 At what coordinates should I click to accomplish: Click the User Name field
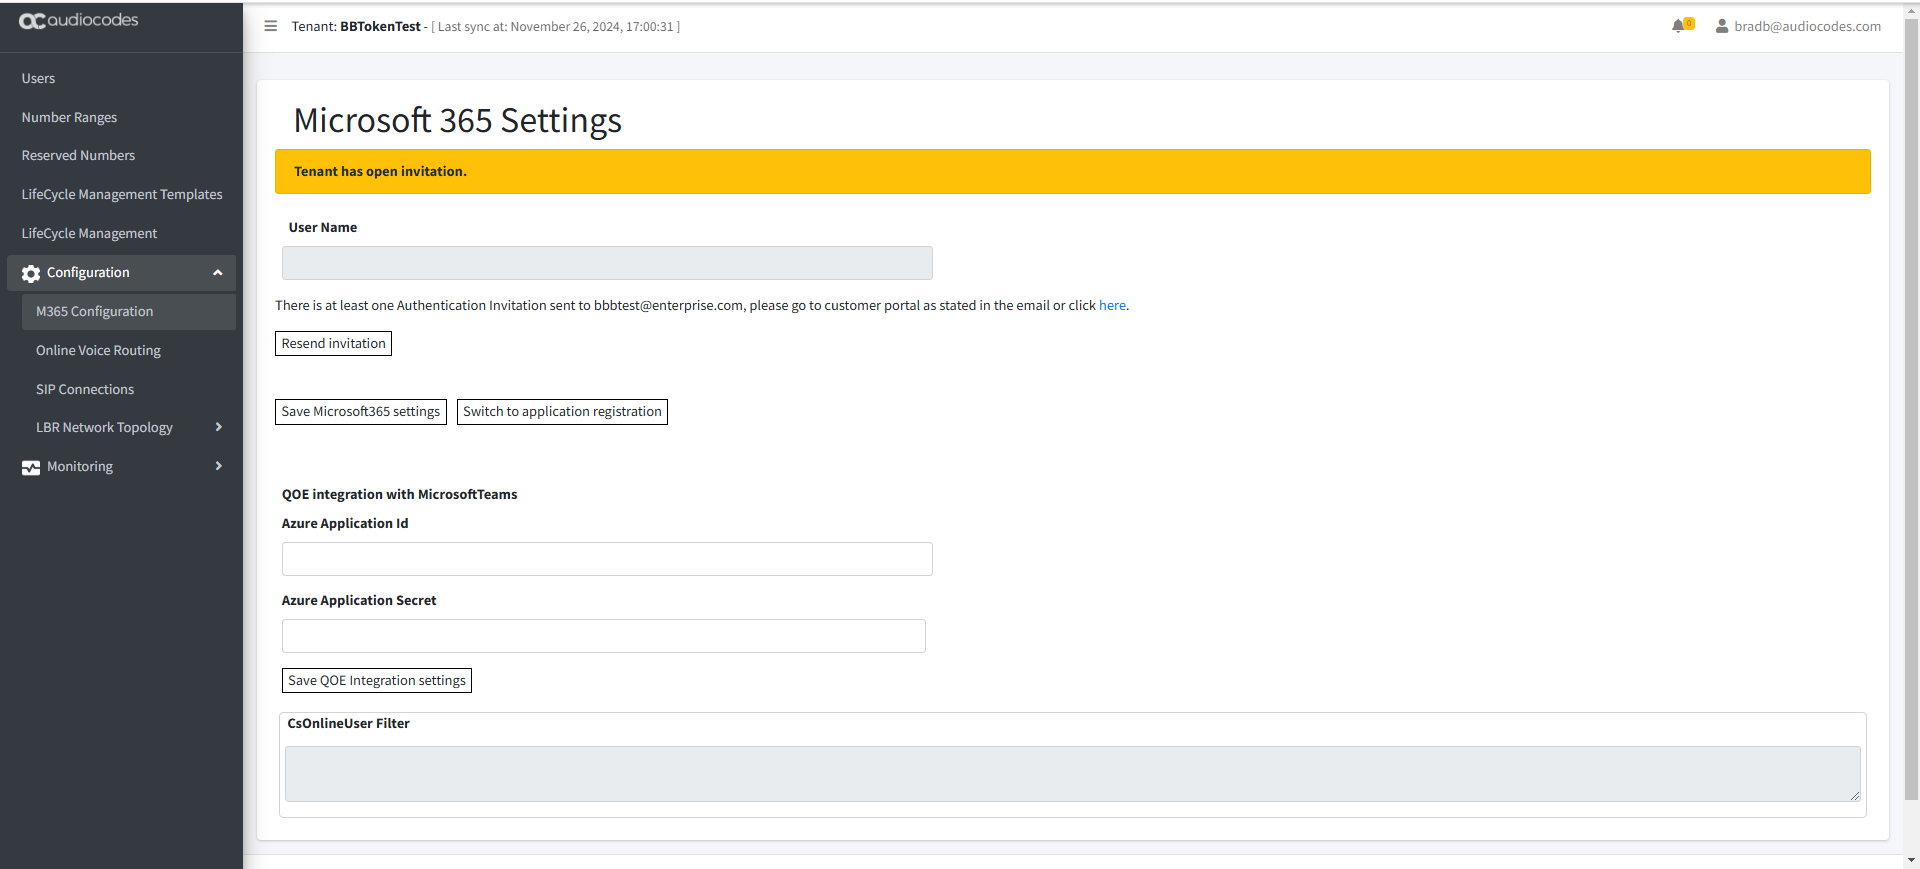(607, 263)
